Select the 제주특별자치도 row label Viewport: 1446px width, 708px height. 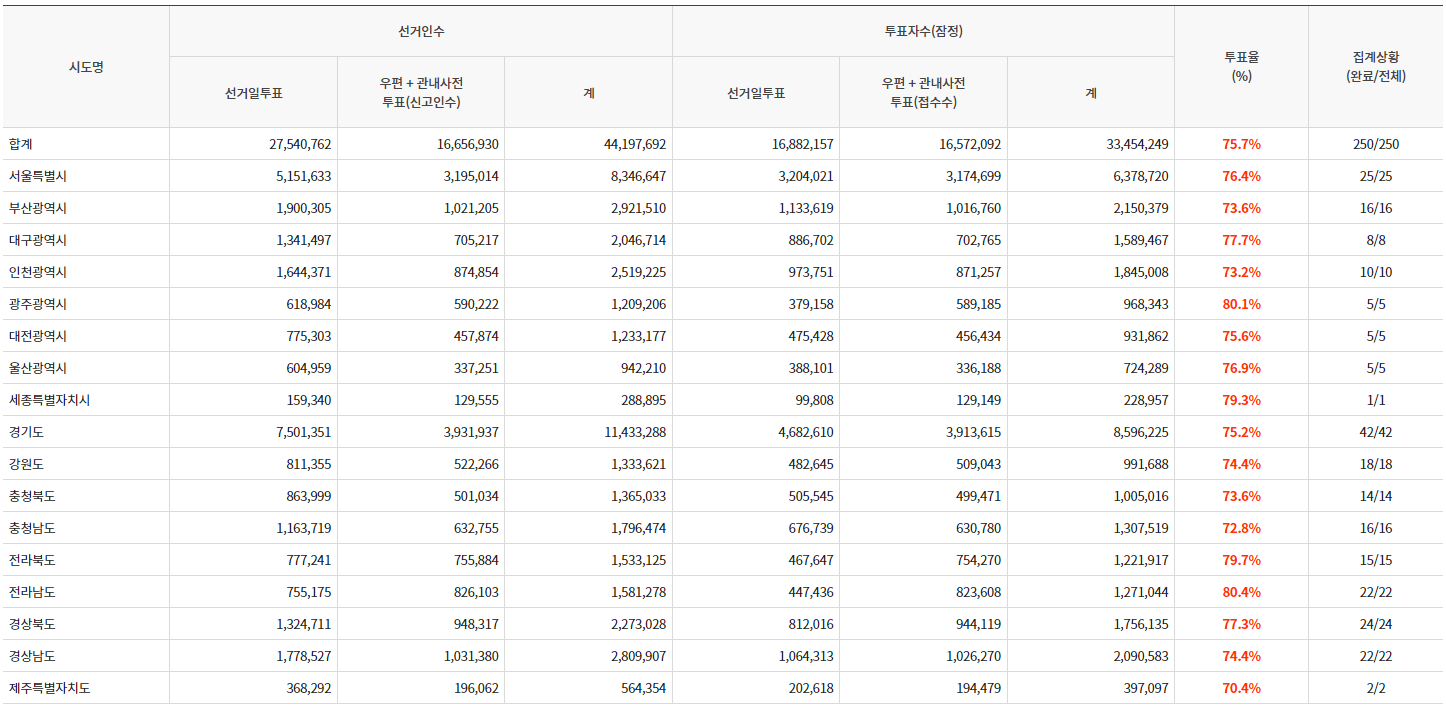tap(49, 688)
